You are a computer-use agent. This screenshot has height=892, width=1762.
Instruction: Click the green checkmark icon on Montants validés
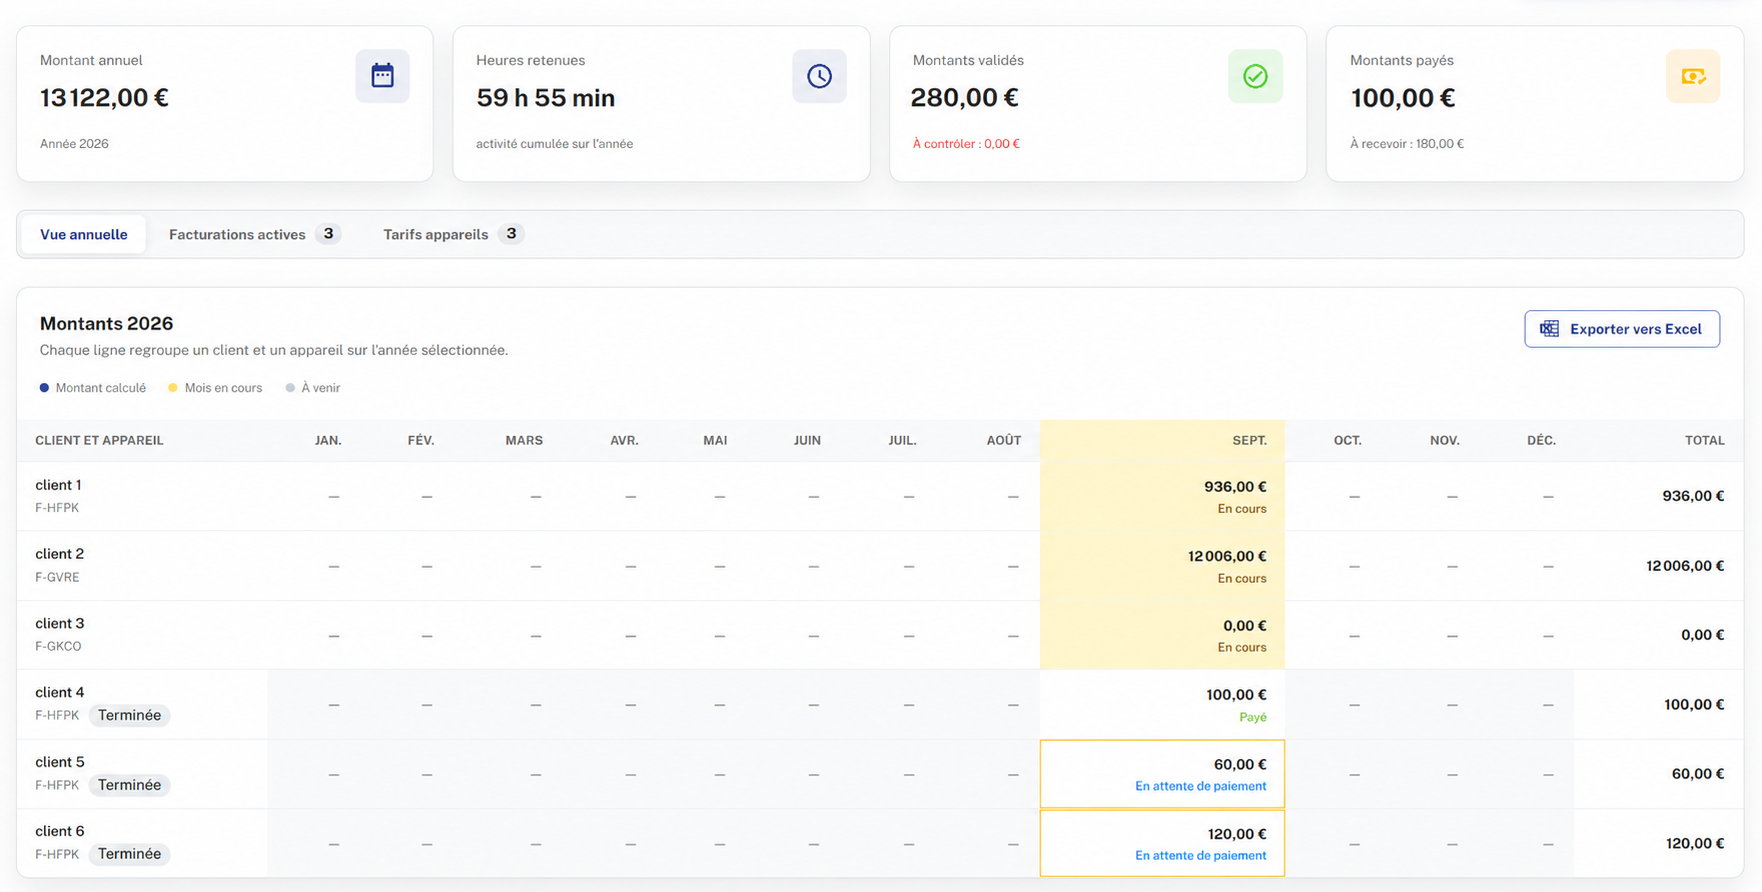pos(1255,76)
